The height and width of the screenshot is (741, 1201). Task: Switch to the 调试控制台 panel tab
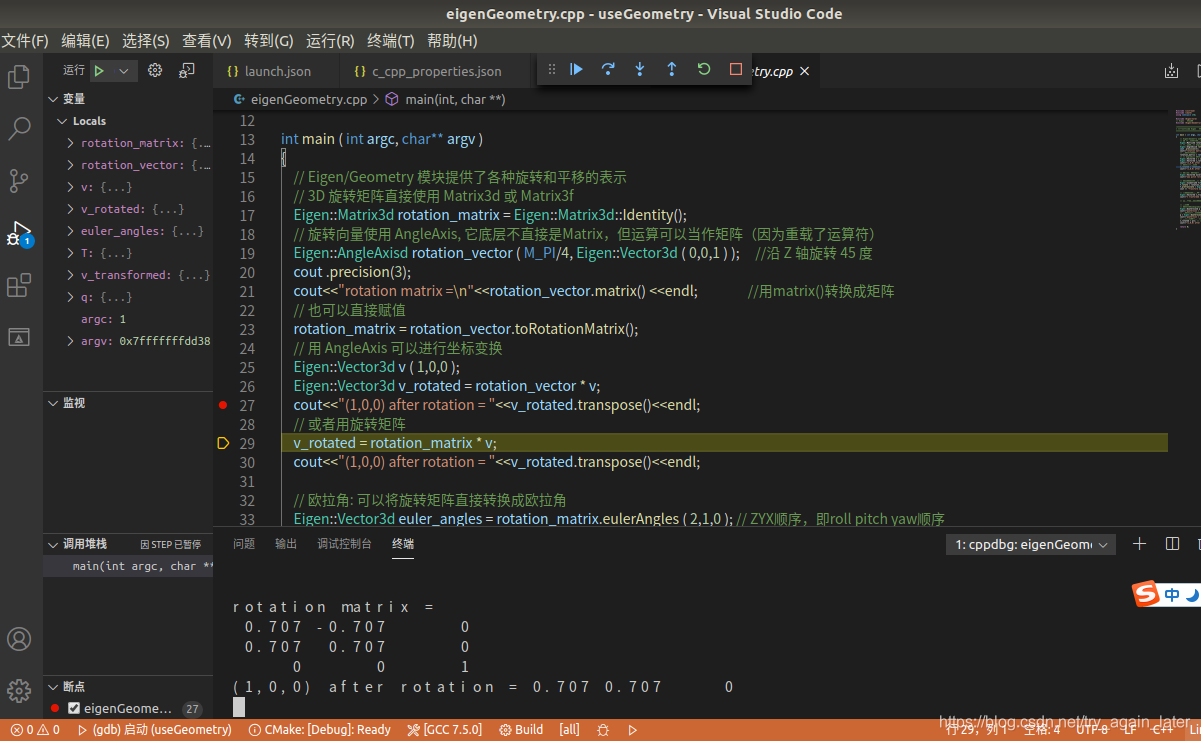[x=344, y=544]
